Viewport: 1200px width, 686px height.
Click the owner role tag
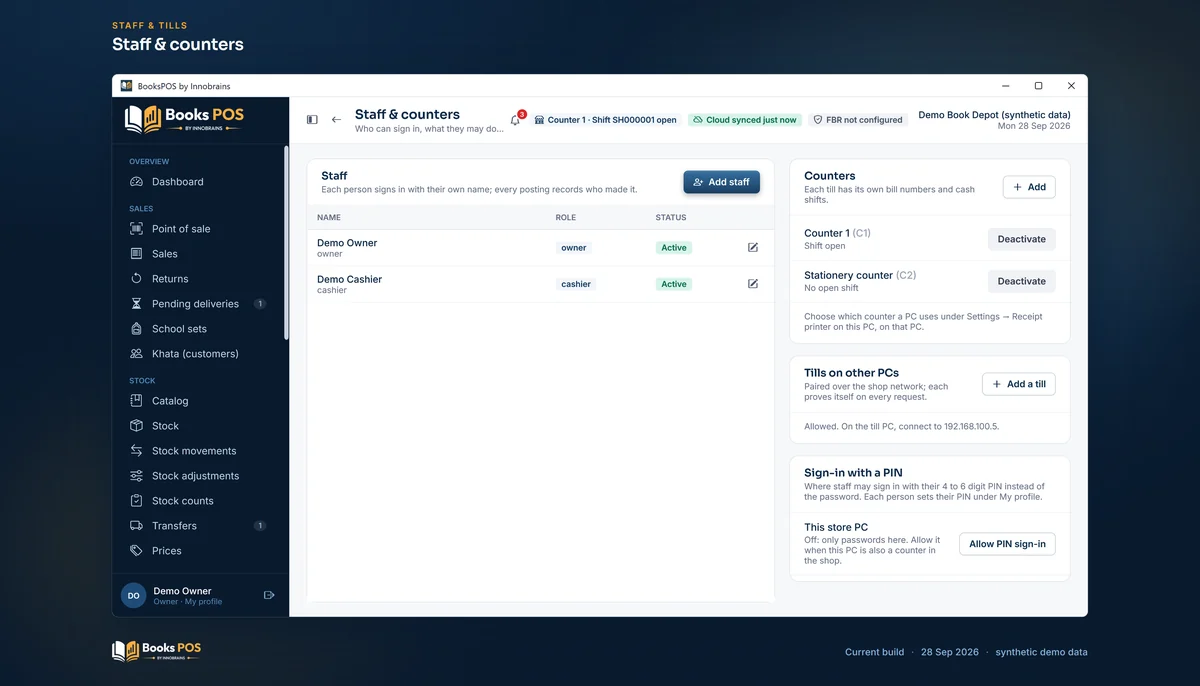tap(574, 248)
